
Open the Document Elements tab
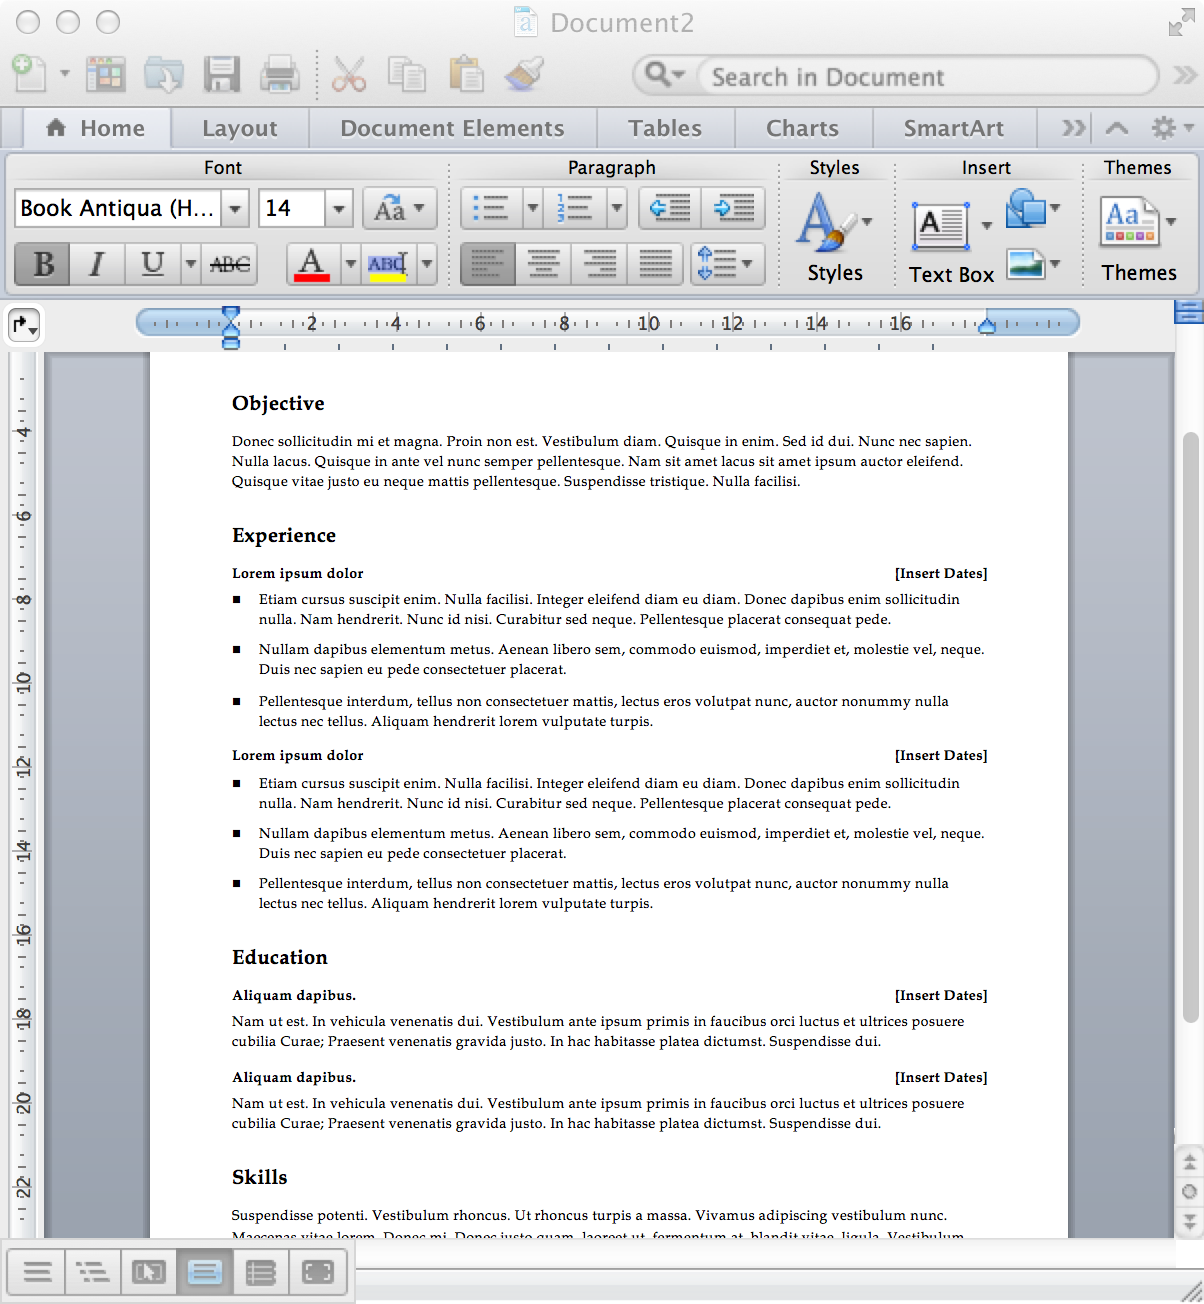(x=452, y=128)
